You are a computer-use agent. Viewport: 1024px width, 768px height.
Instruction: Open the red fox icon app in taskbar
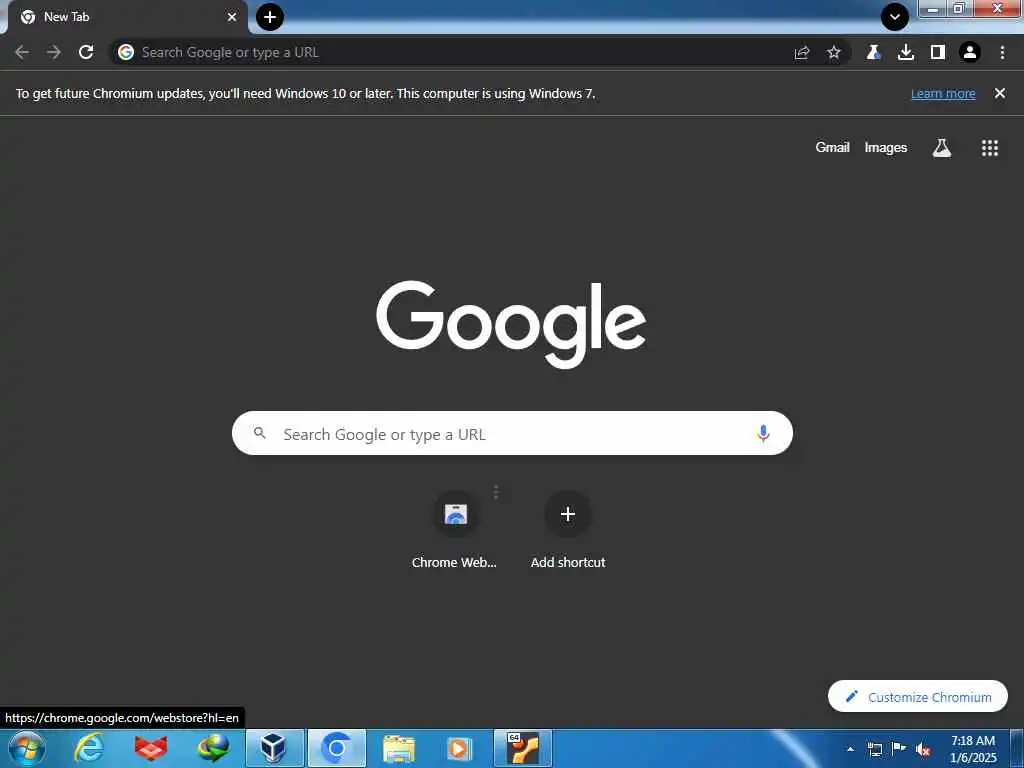coord(151,748)
